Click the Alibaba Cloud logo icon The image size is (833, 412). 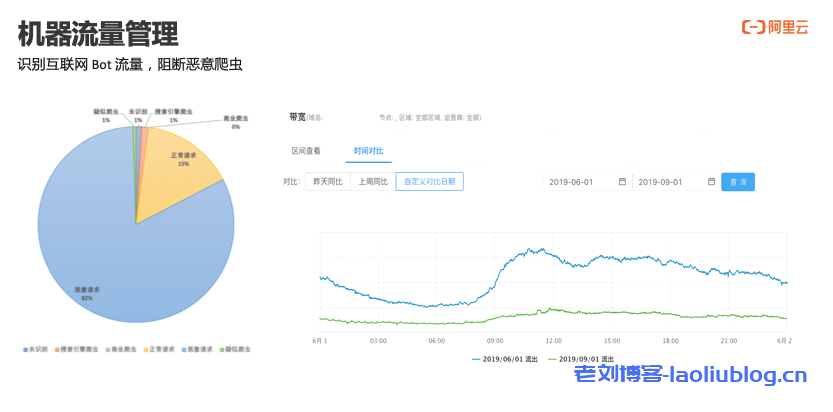tap(753, 27)
